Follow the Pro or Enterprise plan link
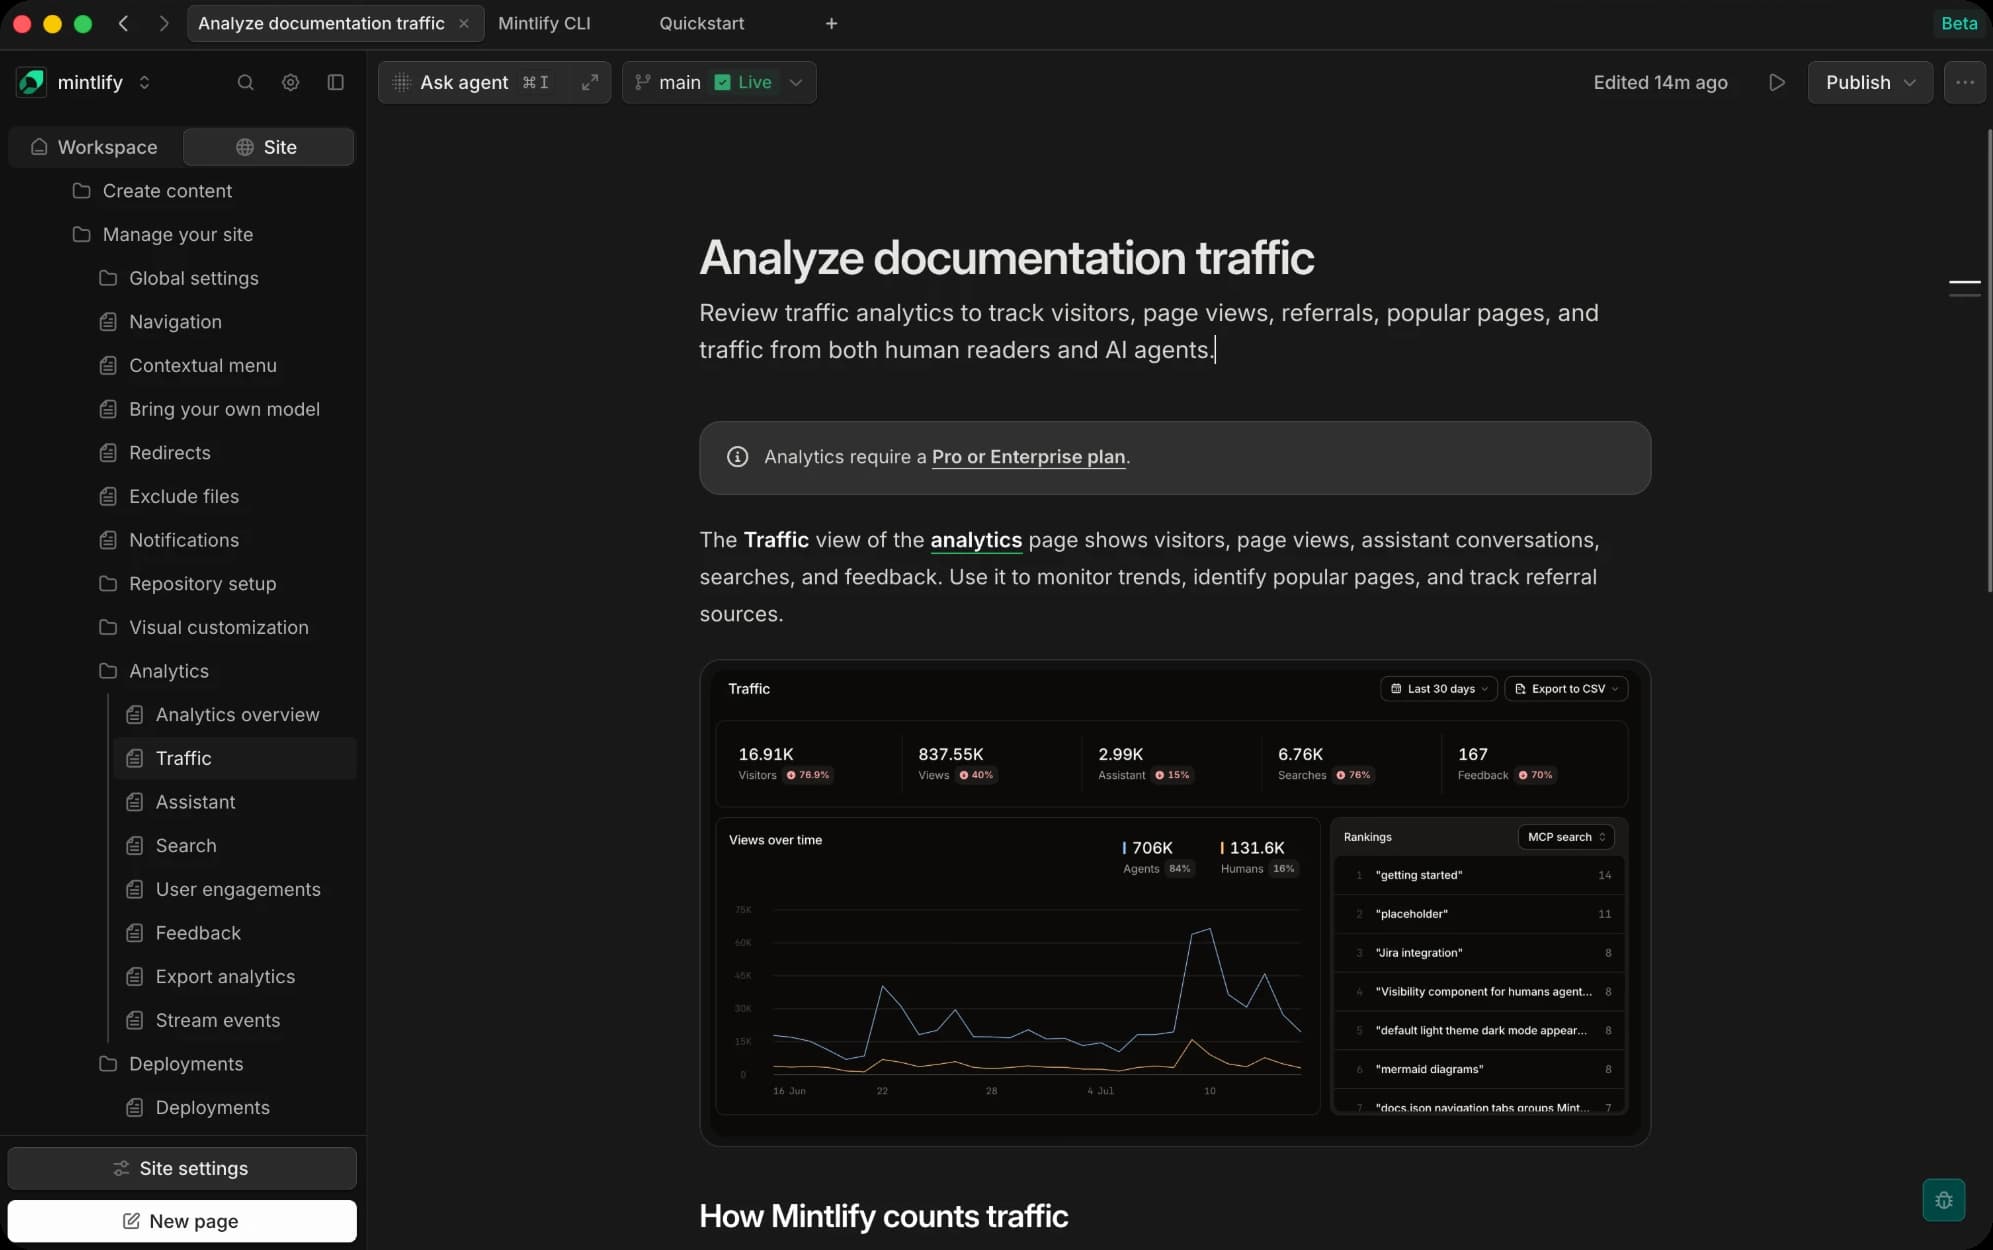The width and height of the screenshot is (1993, 1250). (x=1028, y=457)
